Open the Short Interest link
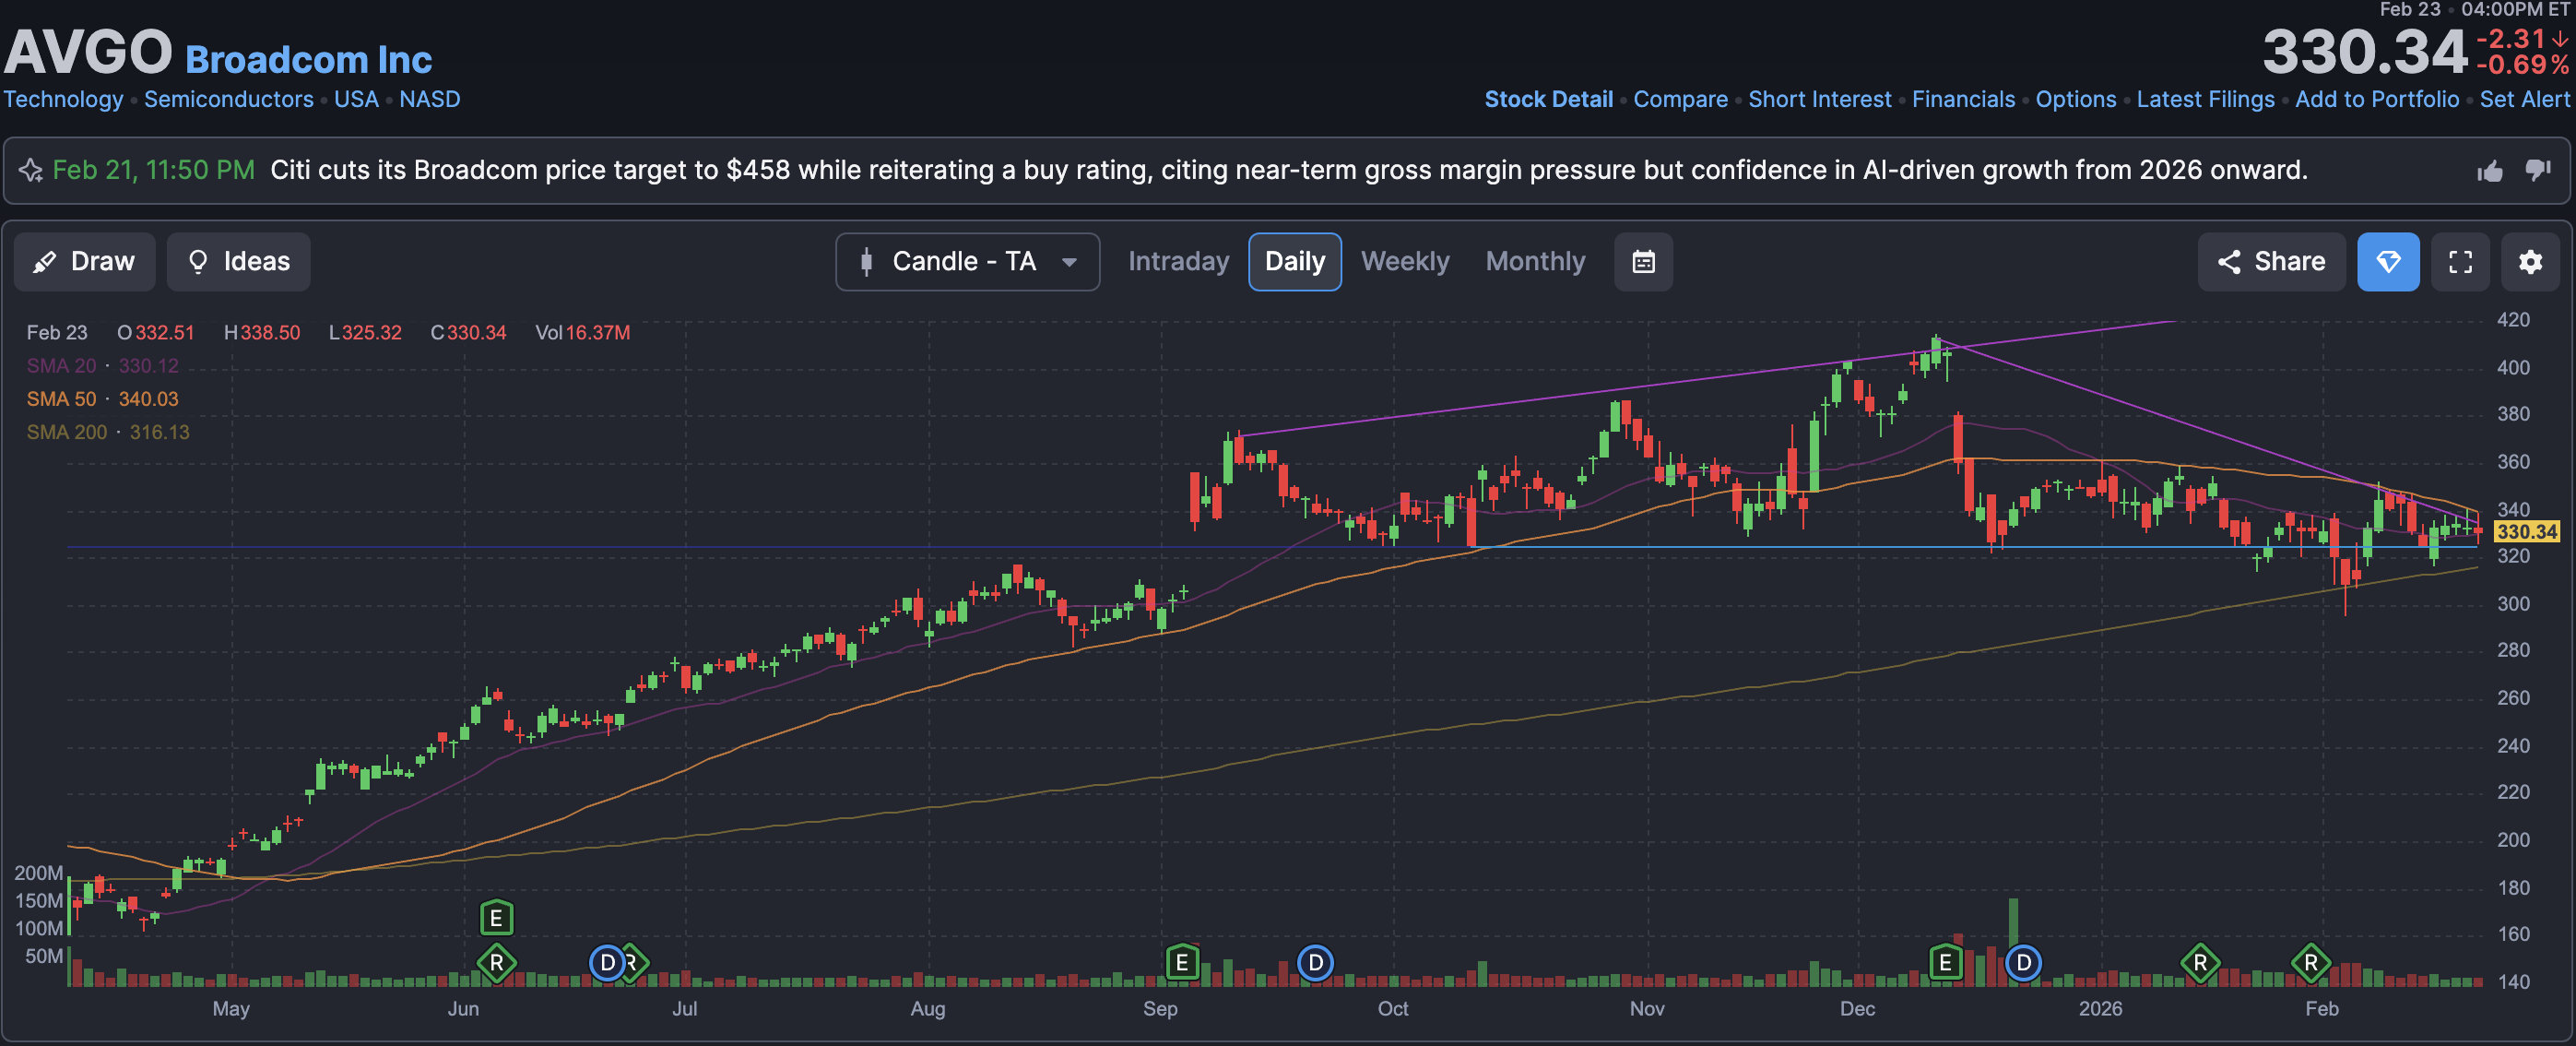This screenshot has height=1046, width=2576. click(x=1819, y=99)
